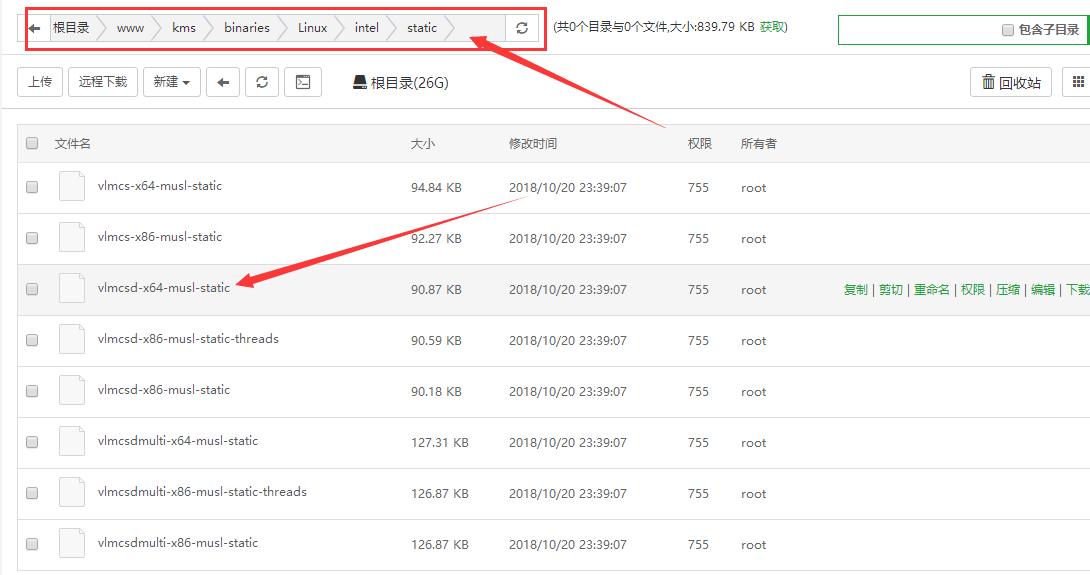
Task: Click the 远程下载 button
Action: pos(103,82)
